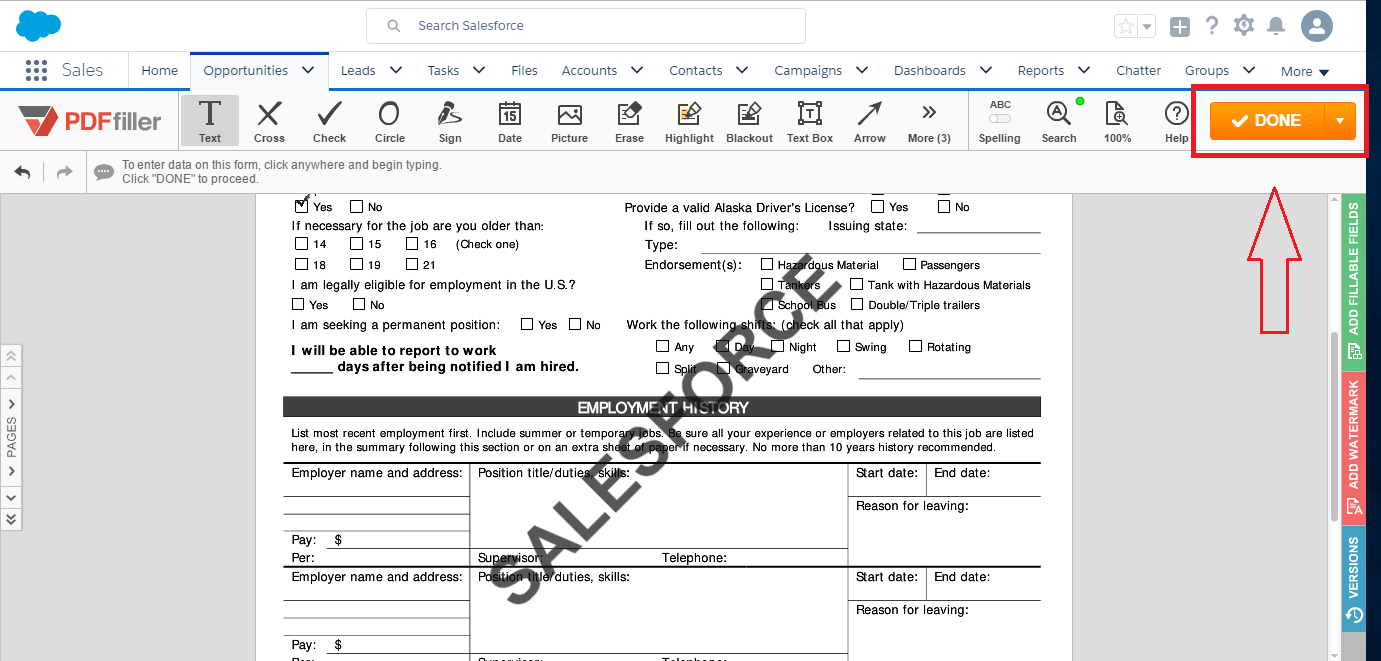
Task: Select the Highlight tool
Action: [689, 121]
